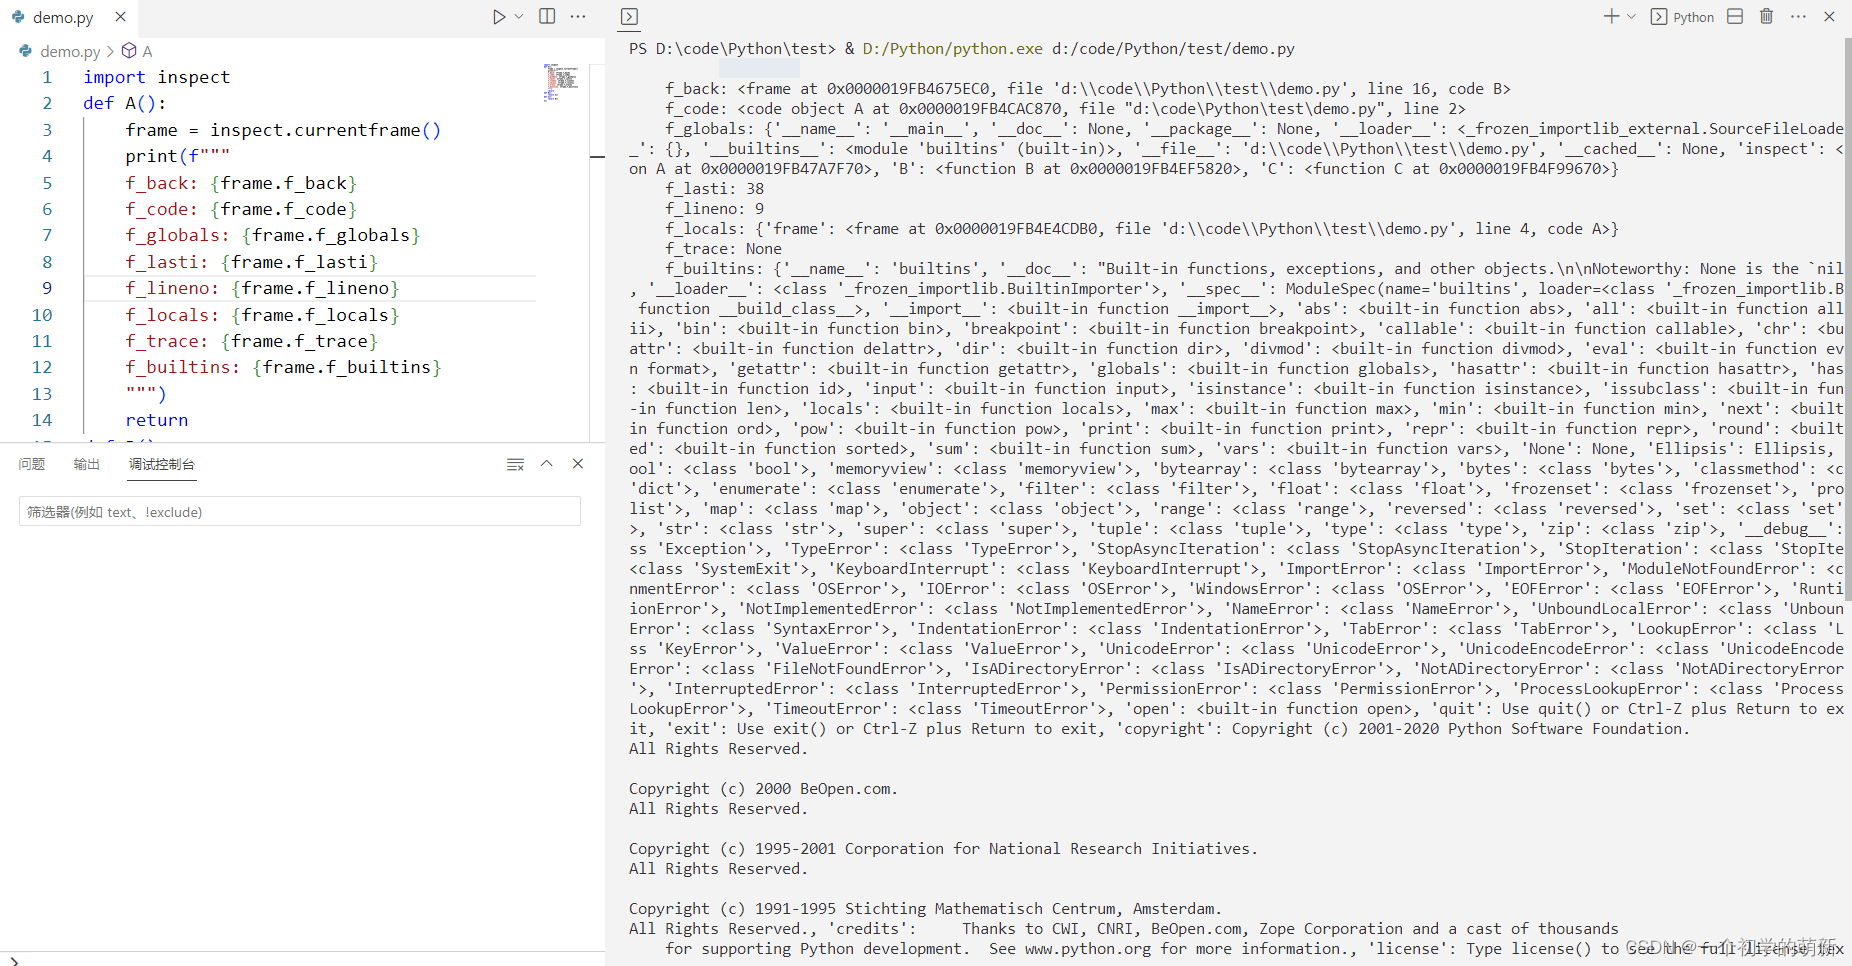Viewport: 1852px width, 966px height.
Task: Place cursor on 'import inspect' line
Action: pyautogui.click(x=156, y=77)
